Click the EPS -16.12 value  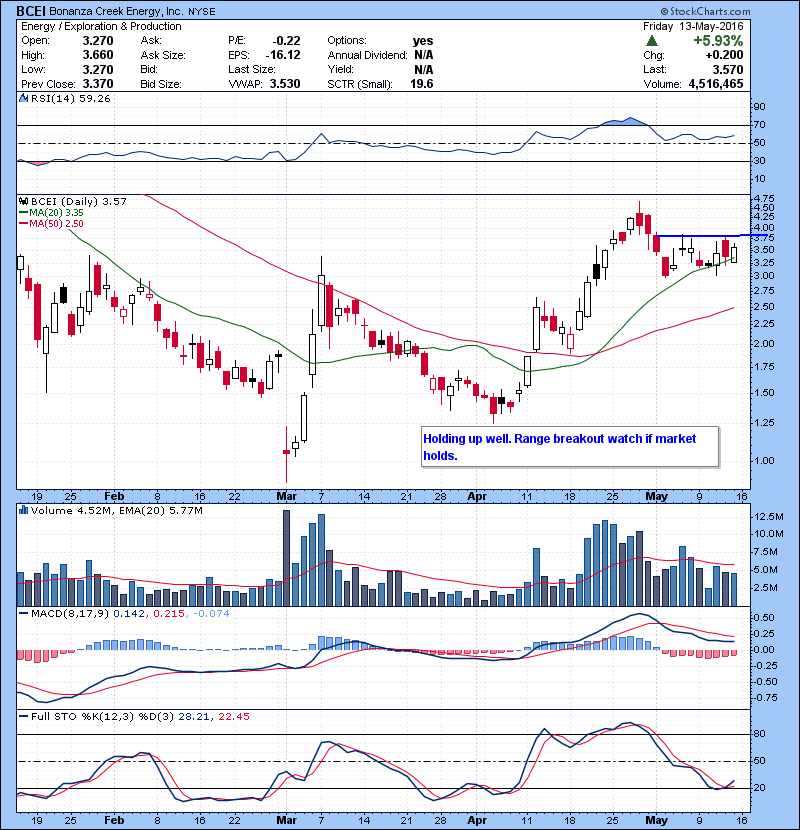(x=283, y=55)
